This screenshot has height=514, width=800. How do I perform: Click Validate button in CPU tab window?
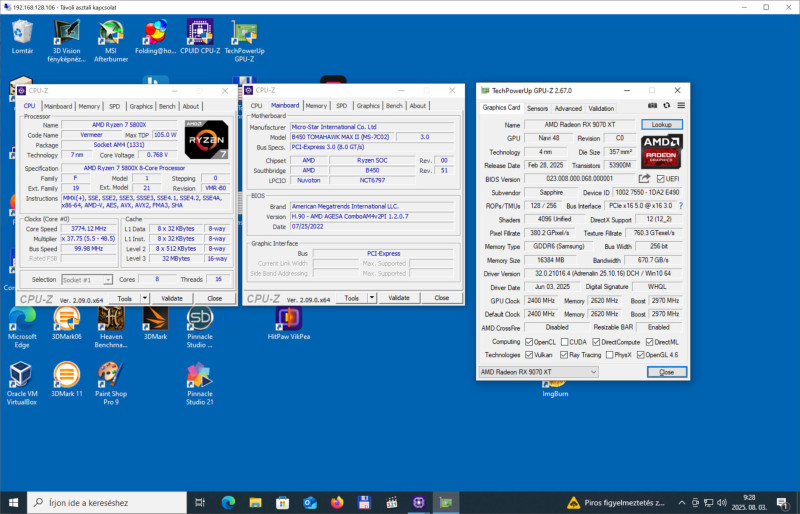(172, 298)
